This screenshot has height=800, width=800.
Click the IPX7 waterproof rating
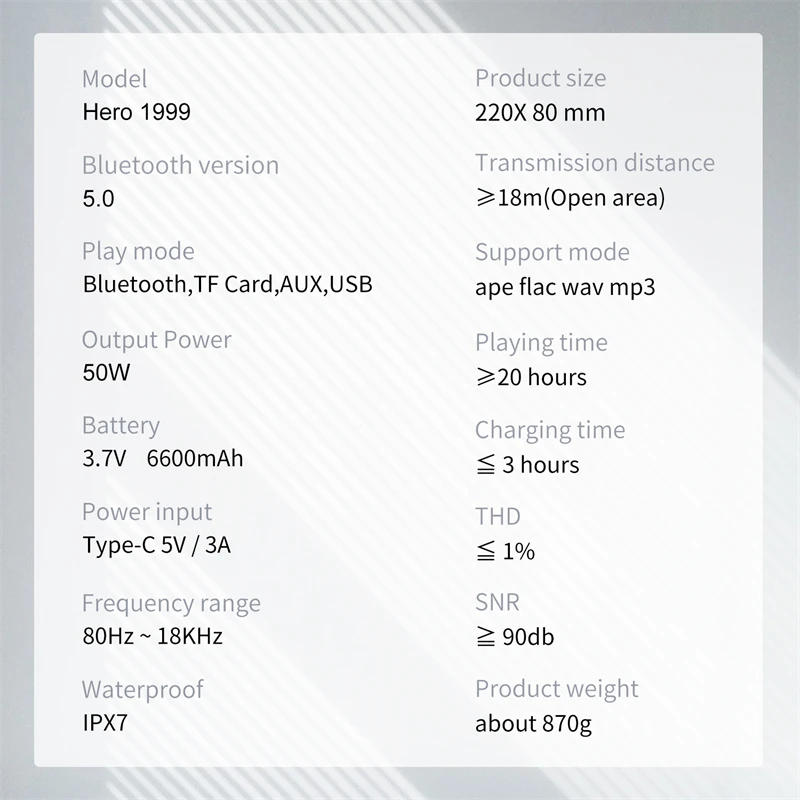tap(105, 722)
